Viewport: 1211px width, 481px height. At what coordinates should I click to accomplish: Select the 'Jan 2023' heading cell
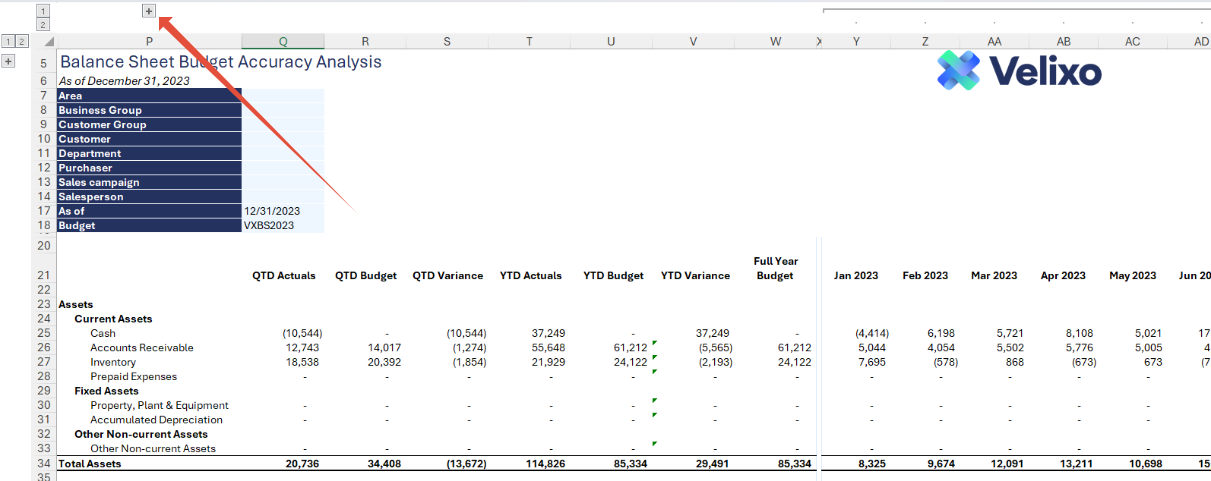point(856,275)
